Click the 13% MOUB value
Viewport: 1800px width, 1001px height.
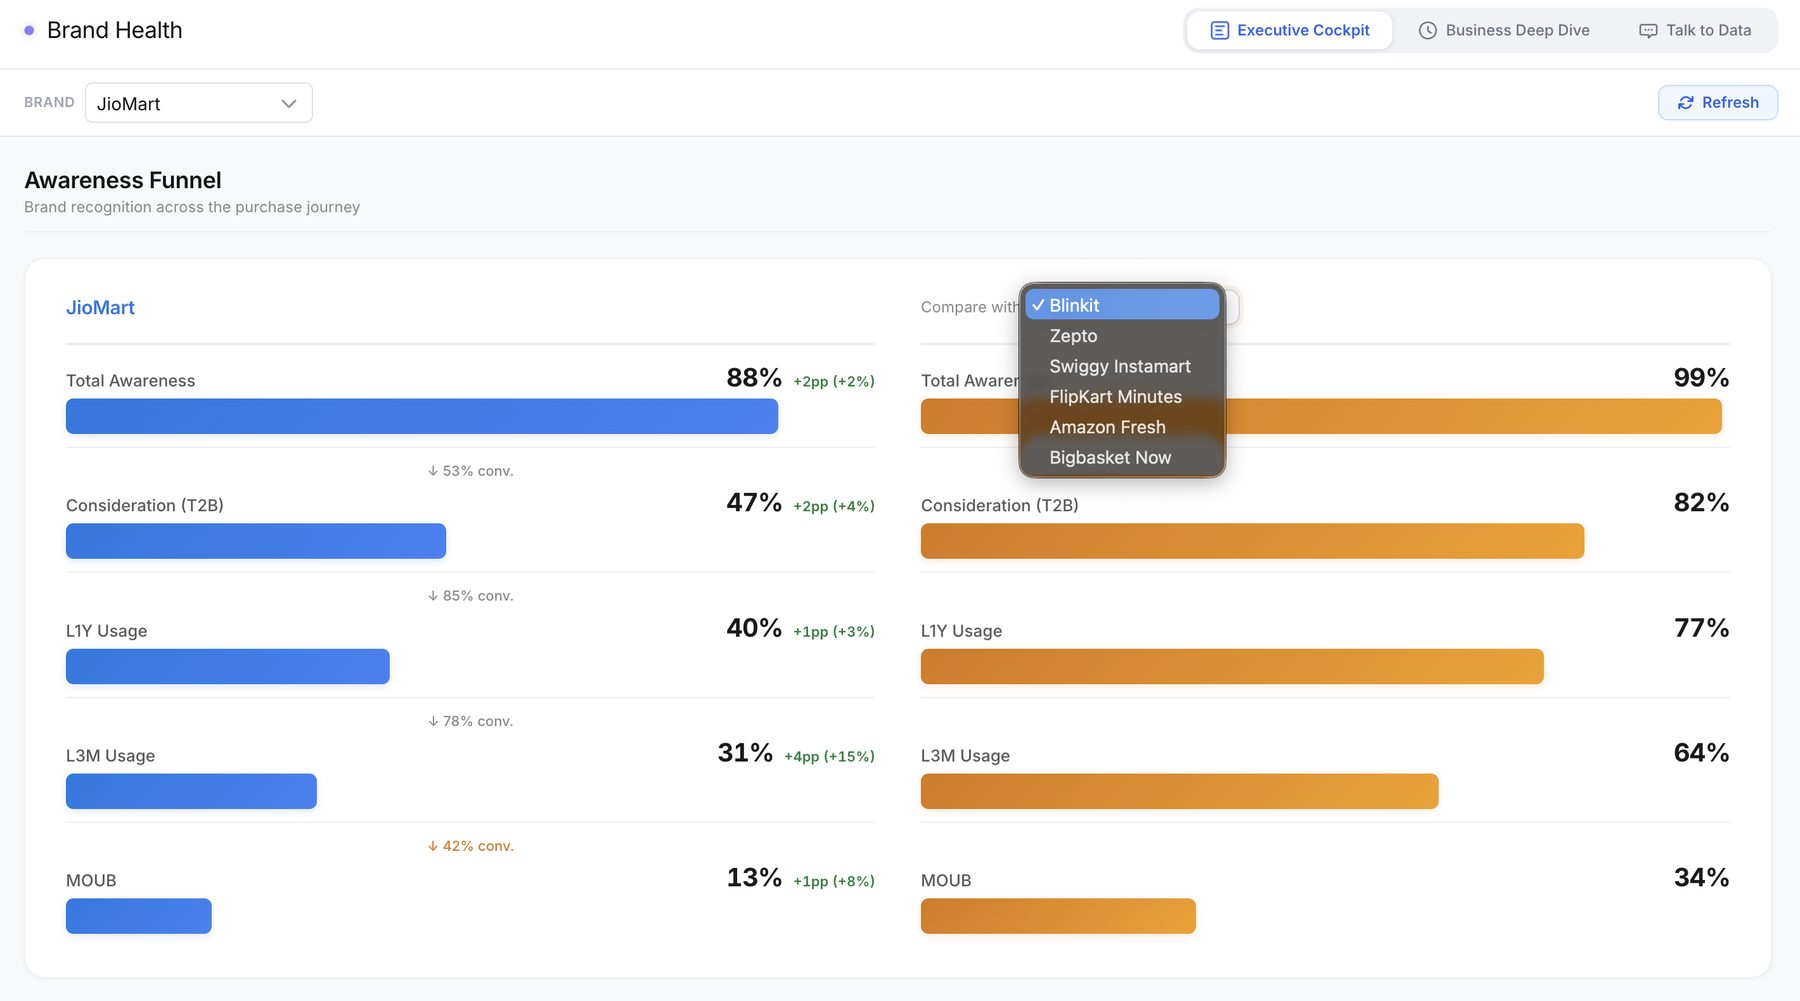tap(754, 878)
